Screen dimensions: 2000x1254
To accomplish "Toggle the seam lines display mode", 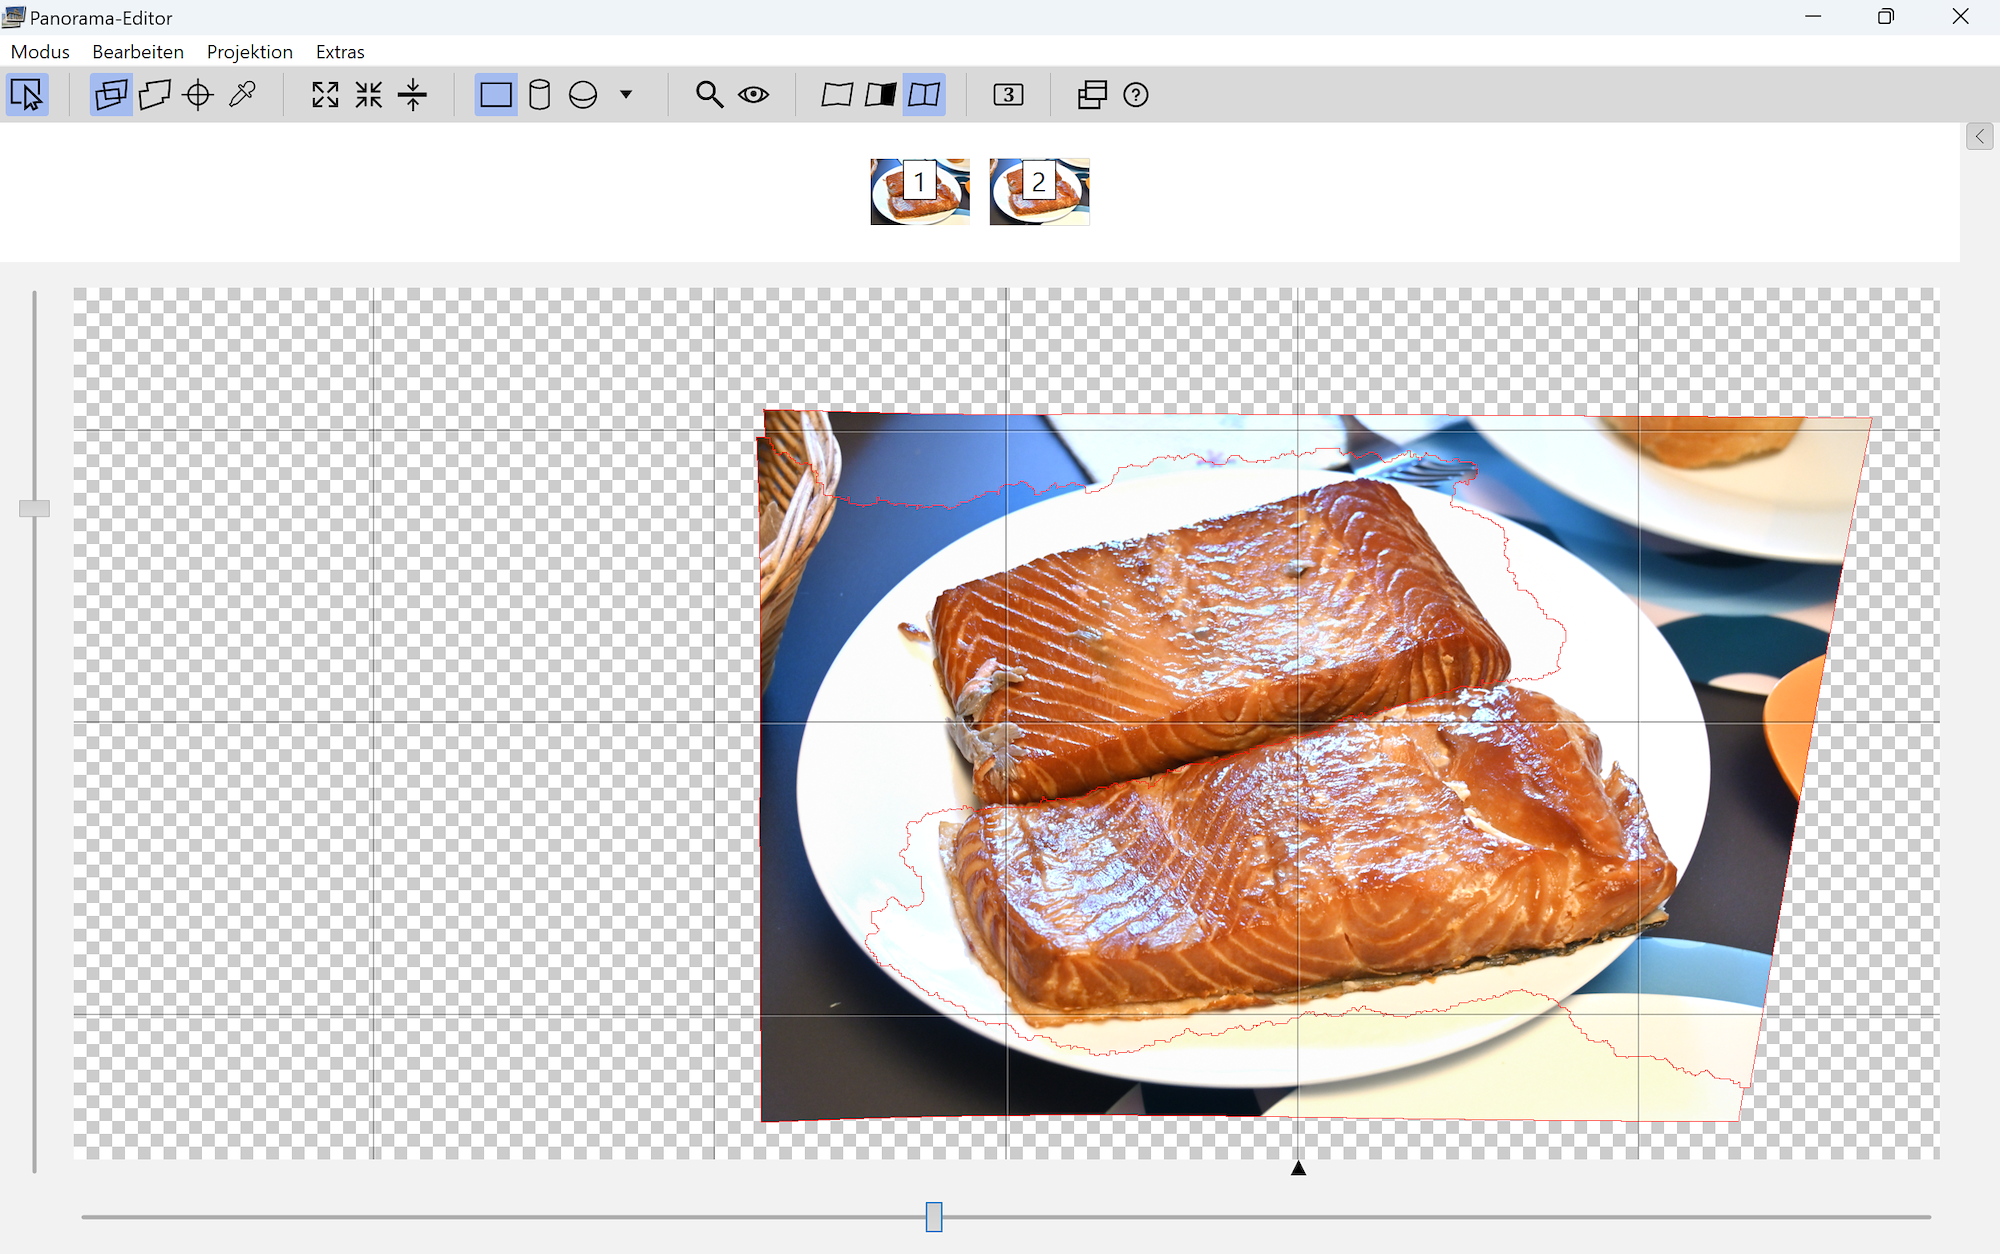I will tap(924, 95).
